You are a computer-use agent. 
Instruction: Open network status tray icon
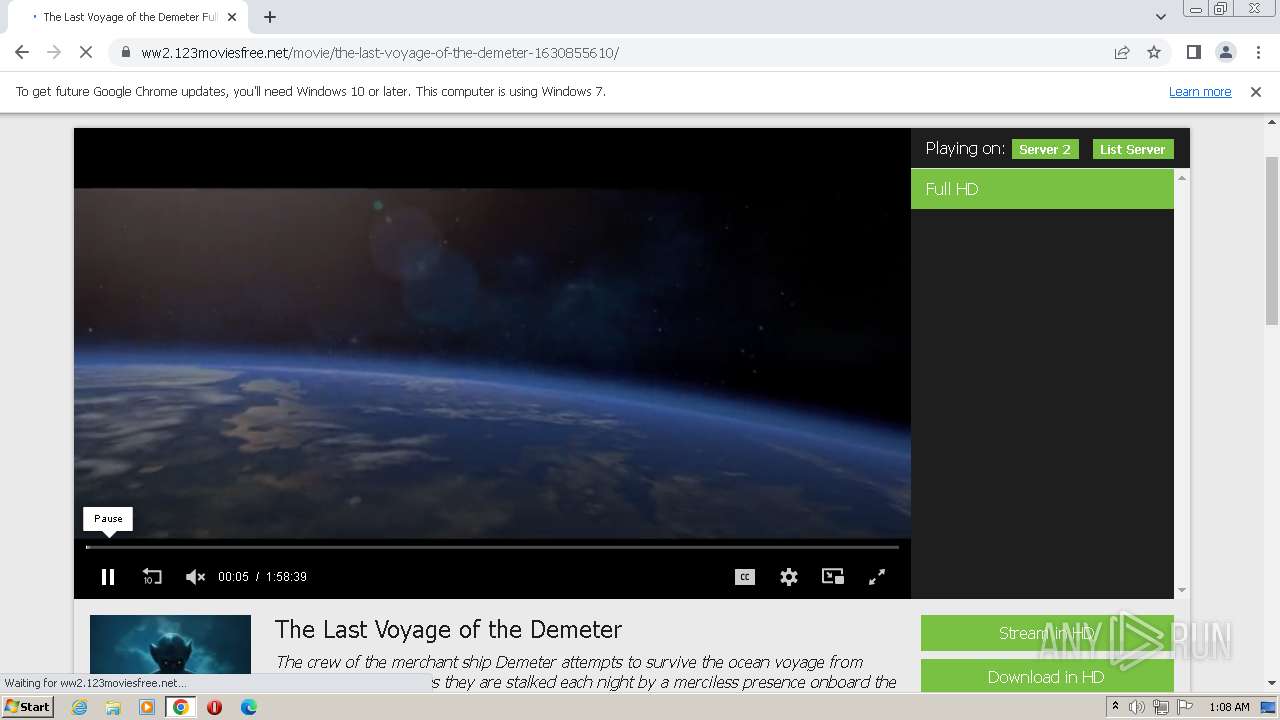[1160, 707]
